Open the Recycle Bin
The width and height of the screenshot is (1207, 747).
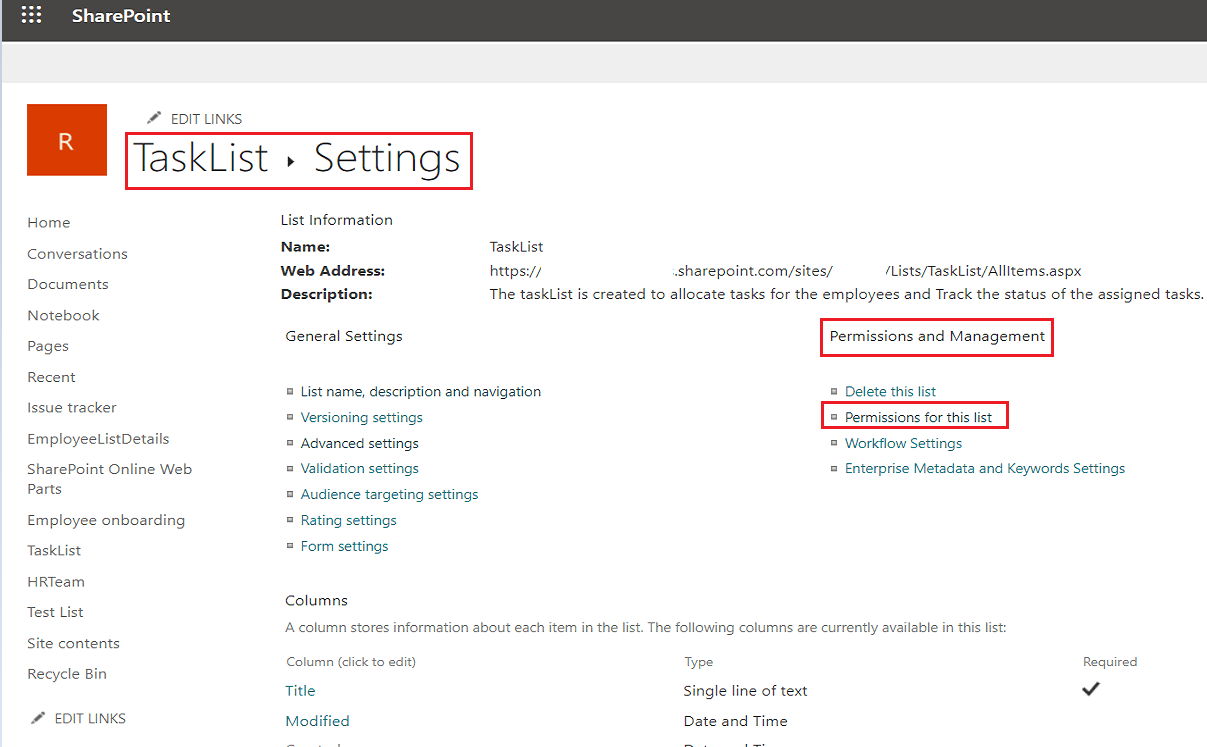coord(67,674)
